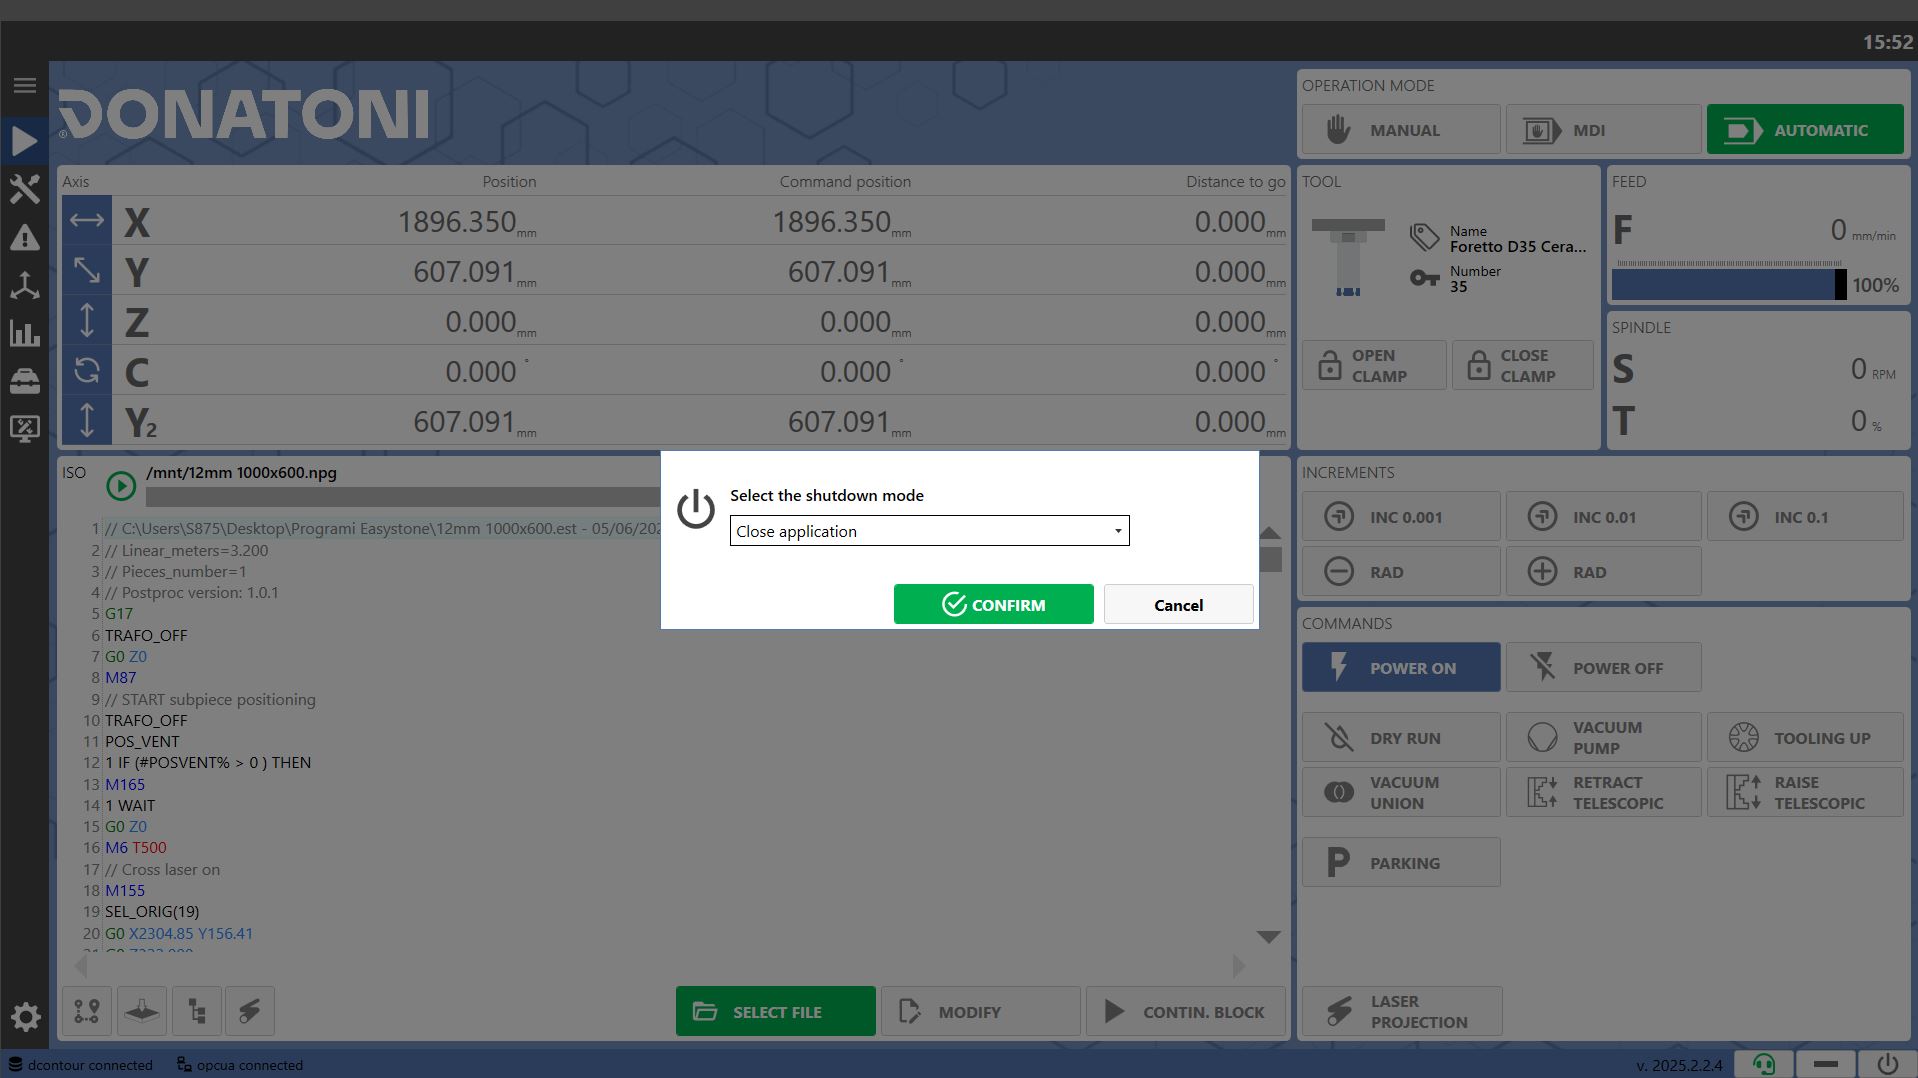Switch operation mode to MANUAL
This screenshot has width=1918, height=1078.
pos(1401,130)
